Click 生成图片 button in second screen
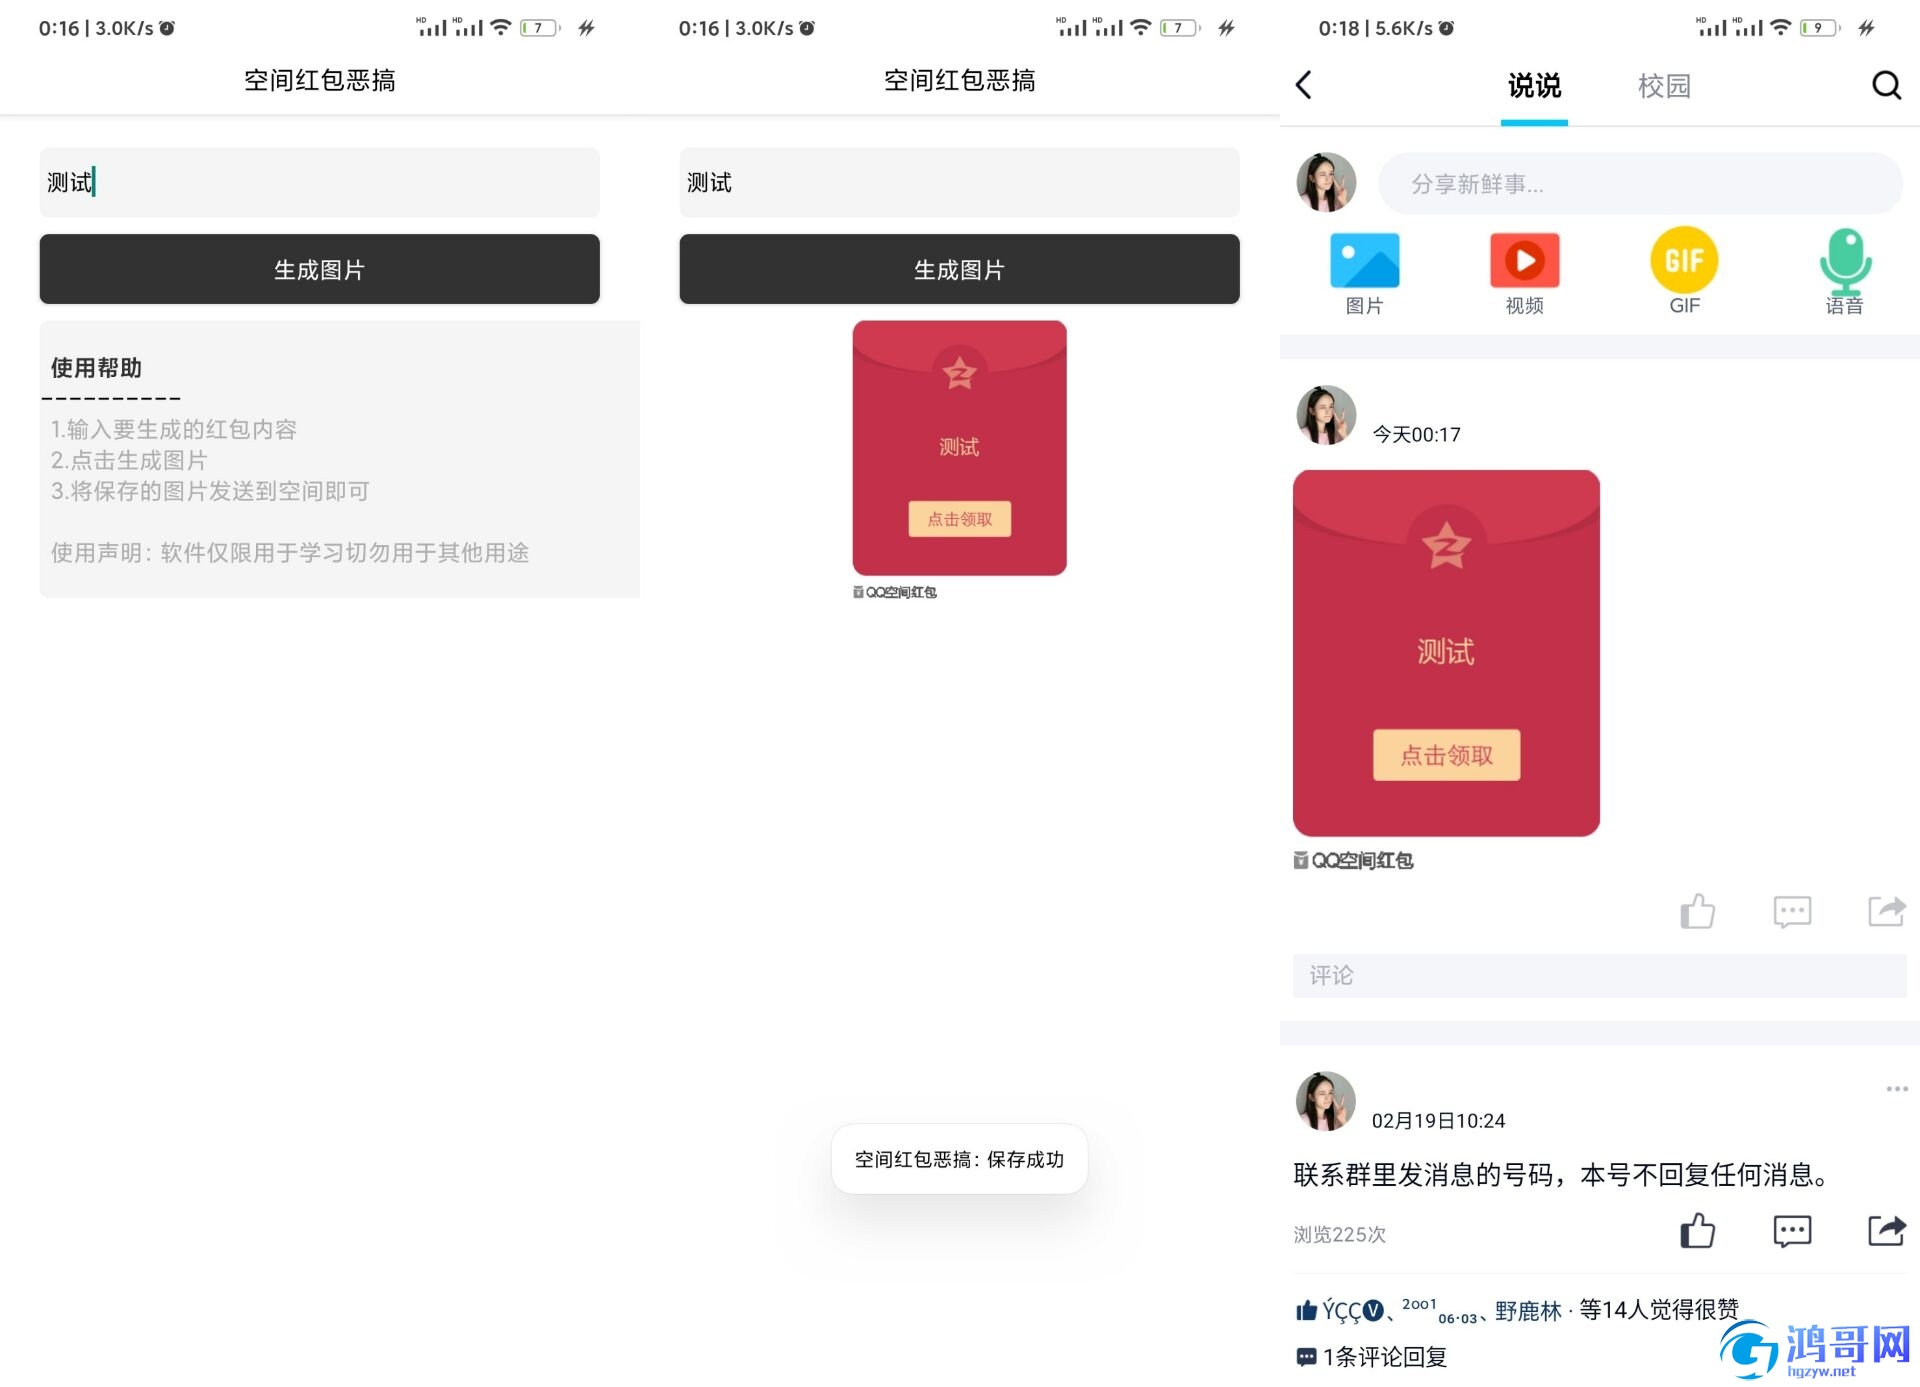Screen dimensions: 1920x1387 [x=960, y=269]
